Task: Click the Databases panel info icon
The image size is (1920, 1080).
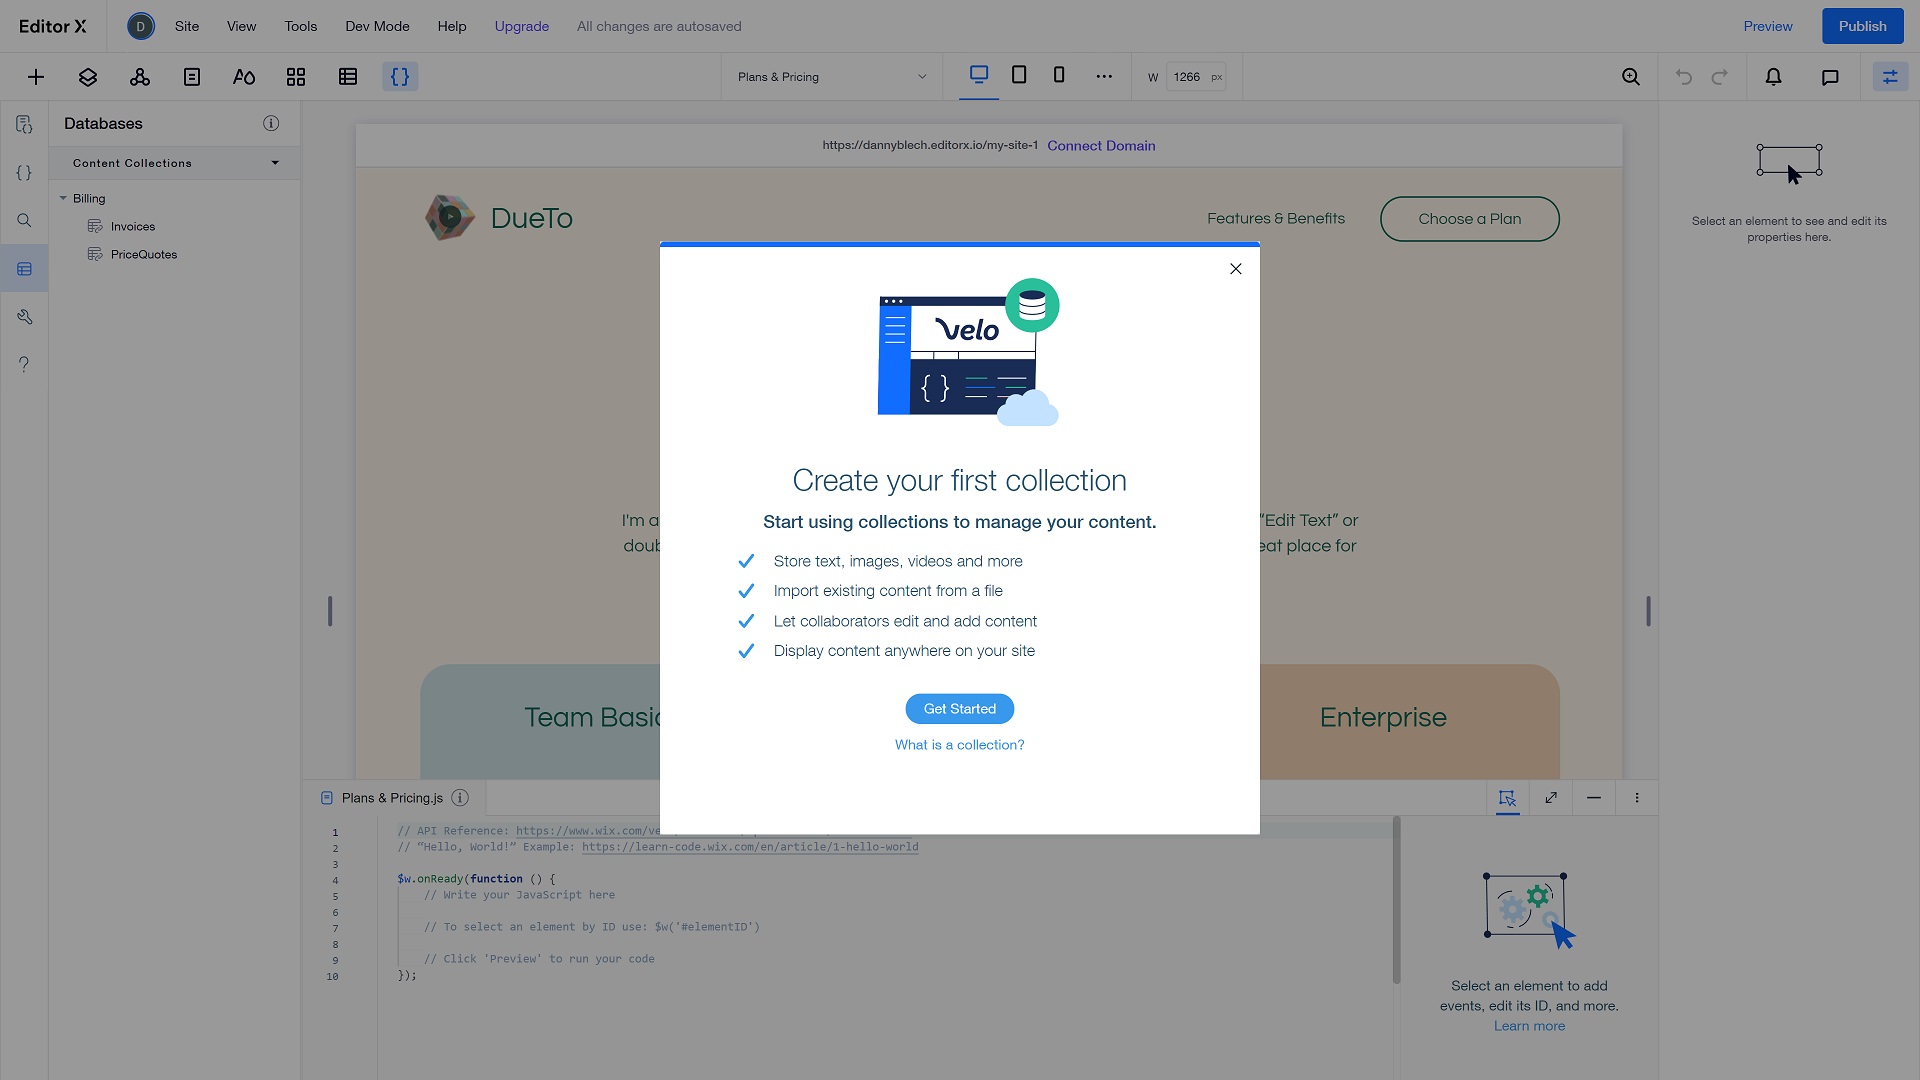Action: click(271, 123)
